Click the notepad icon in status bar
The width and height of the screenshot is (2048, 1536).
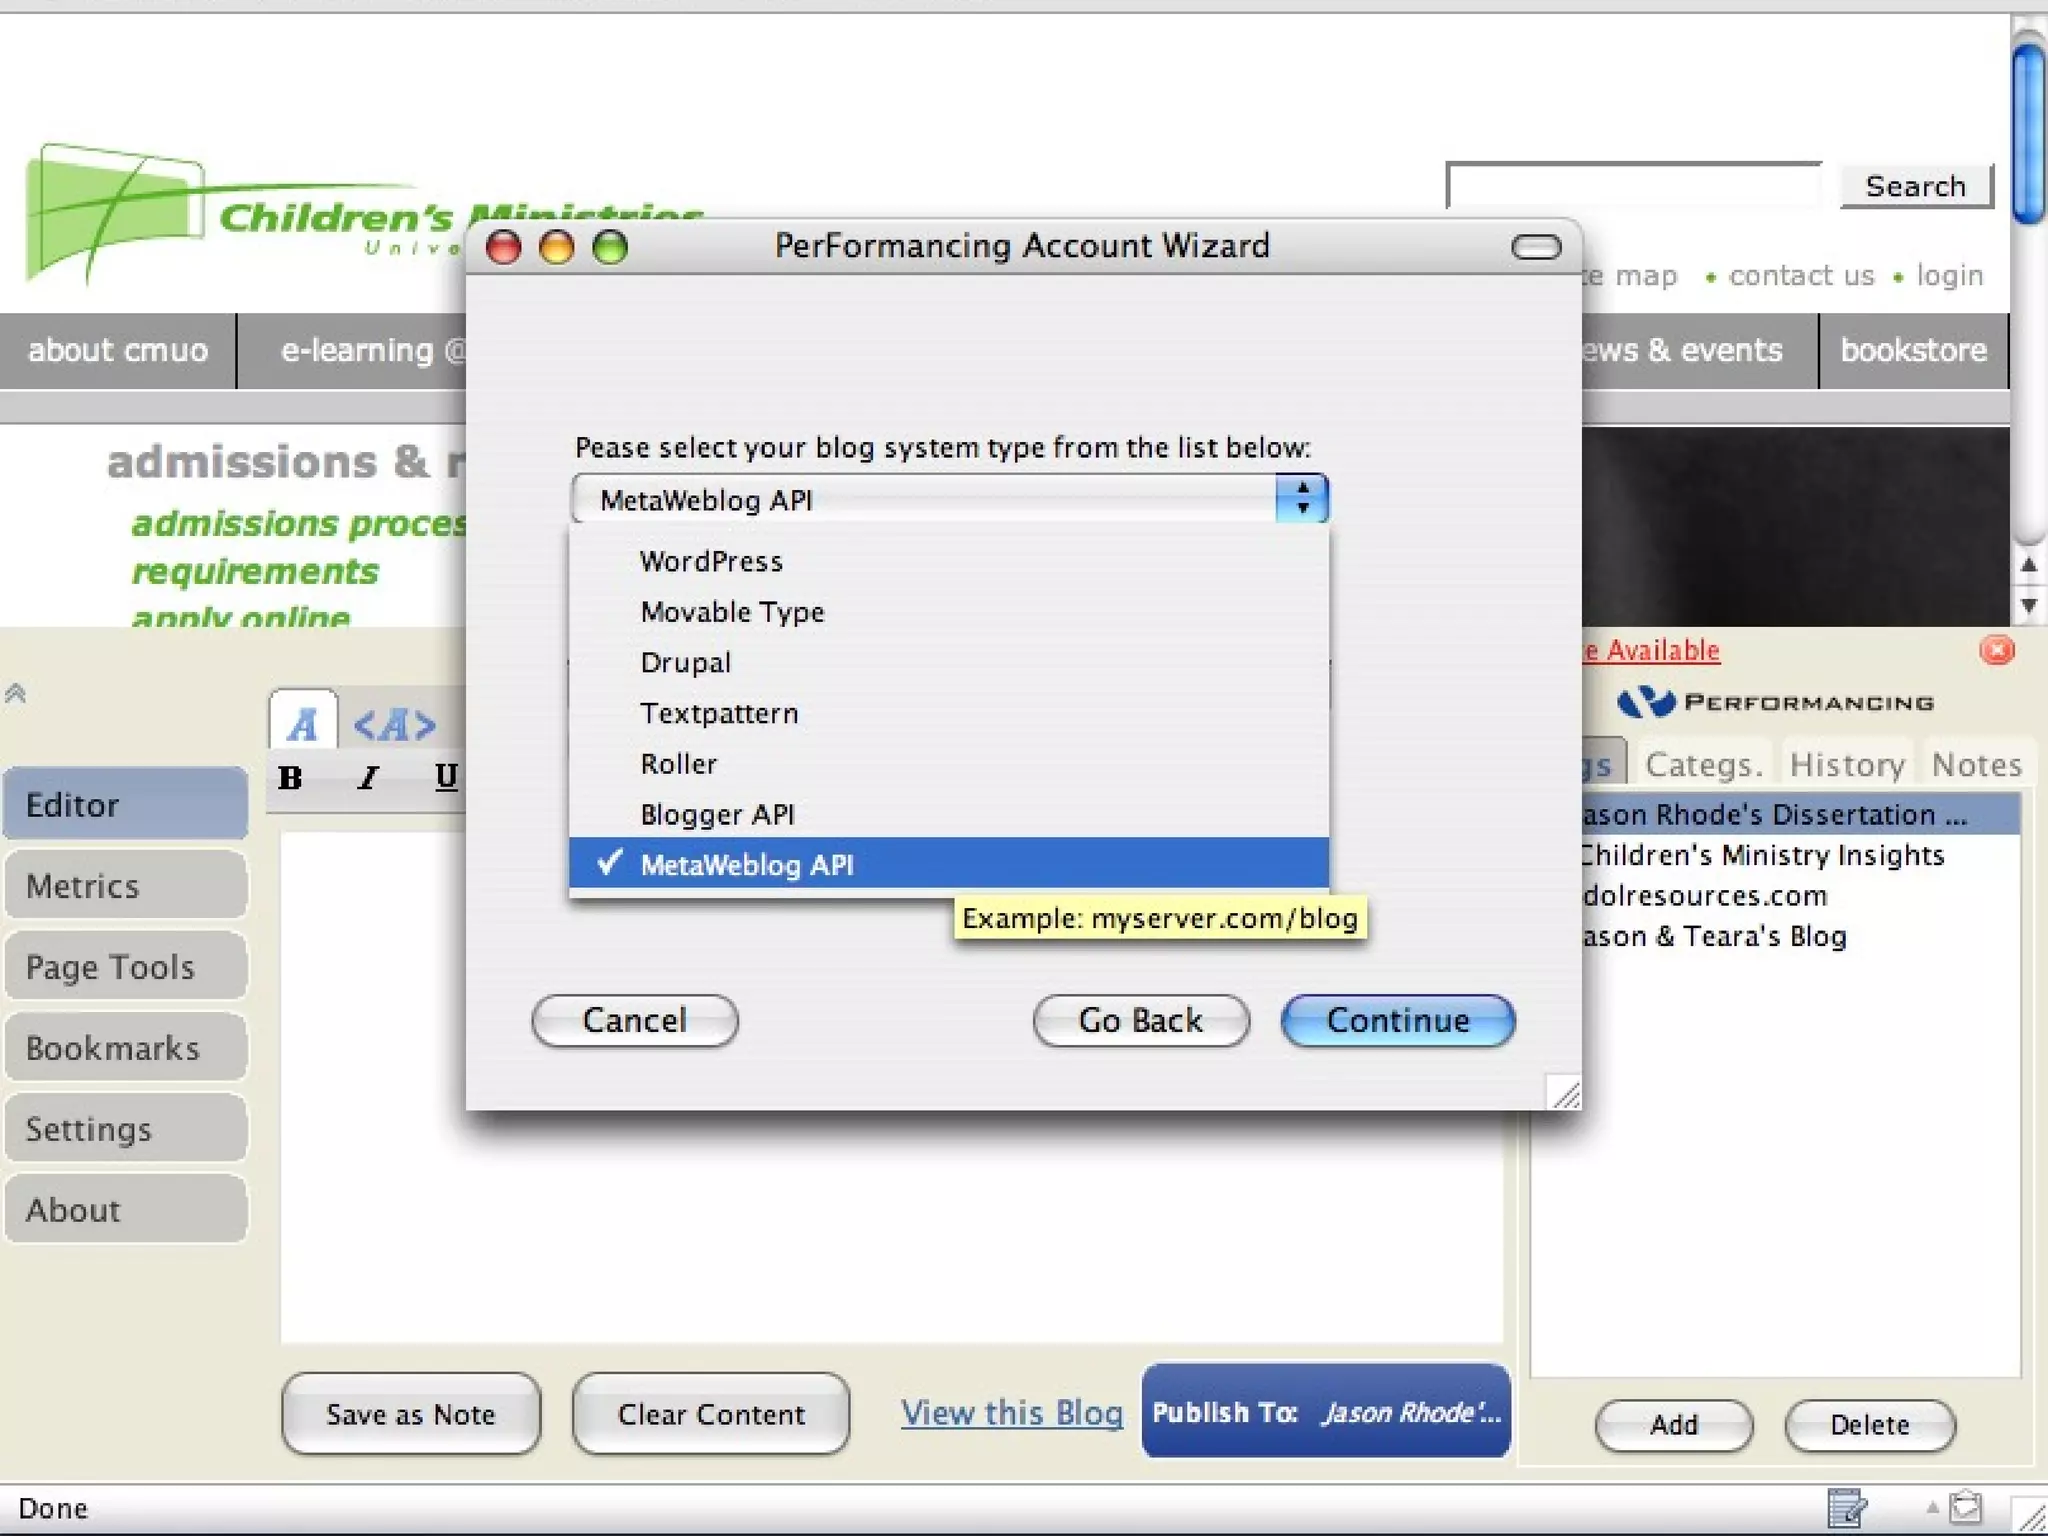pyautogui.click(x=1846, y=1508)
